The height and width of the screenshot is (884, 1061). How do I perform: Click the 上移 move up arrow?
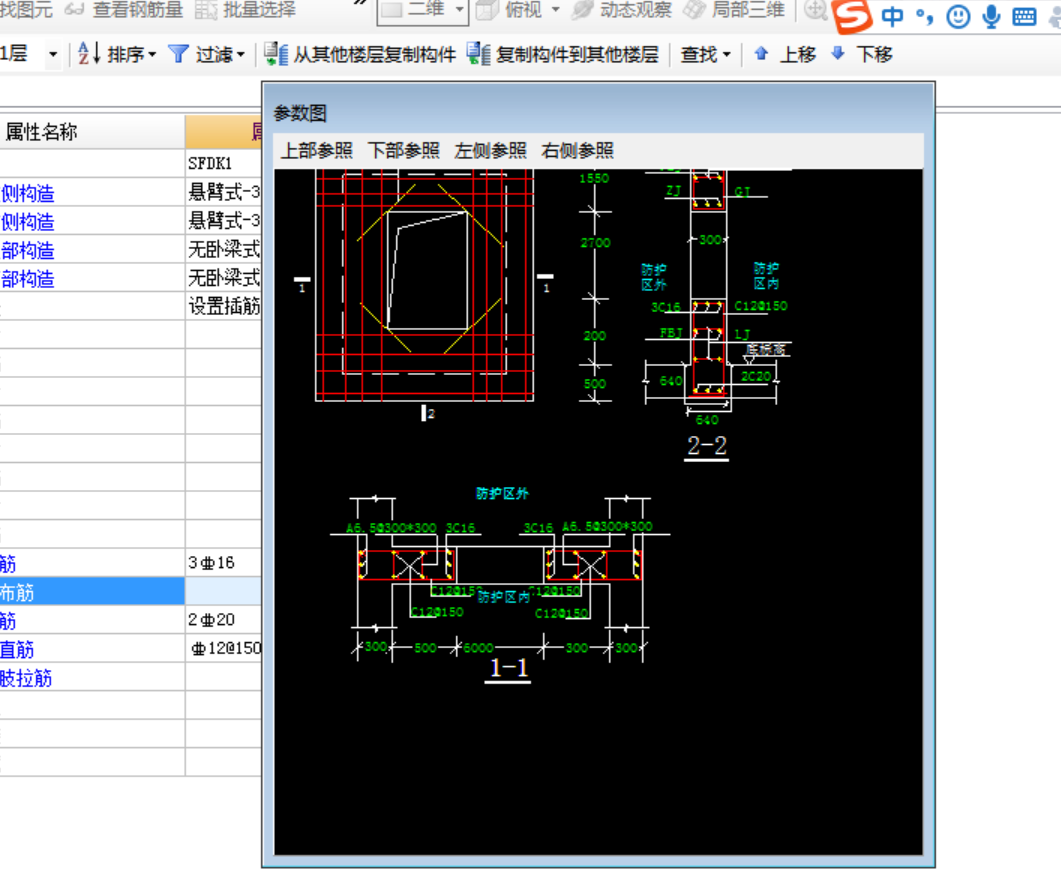(x=761, y=53)
